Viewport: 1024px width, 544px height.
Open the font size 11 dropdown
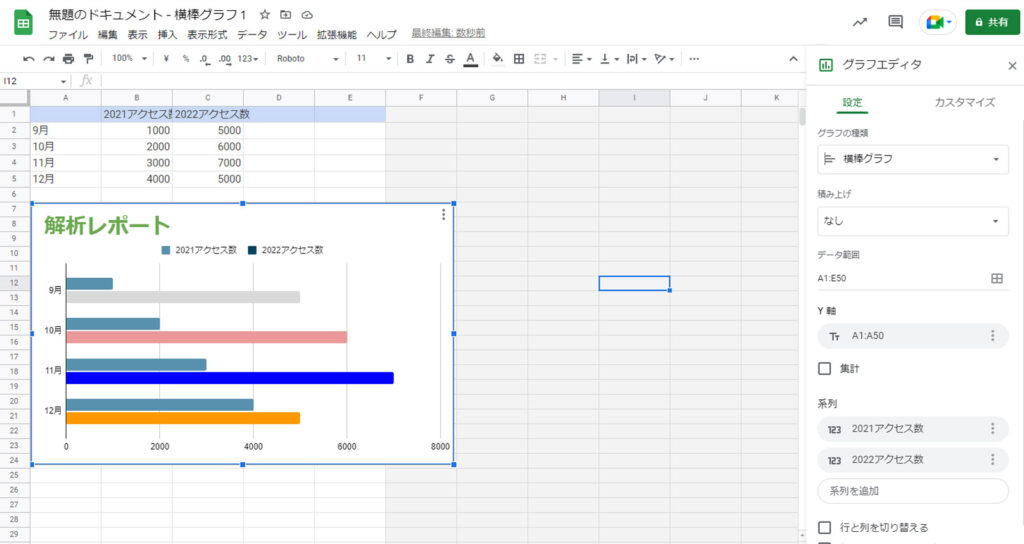(374, 59)
